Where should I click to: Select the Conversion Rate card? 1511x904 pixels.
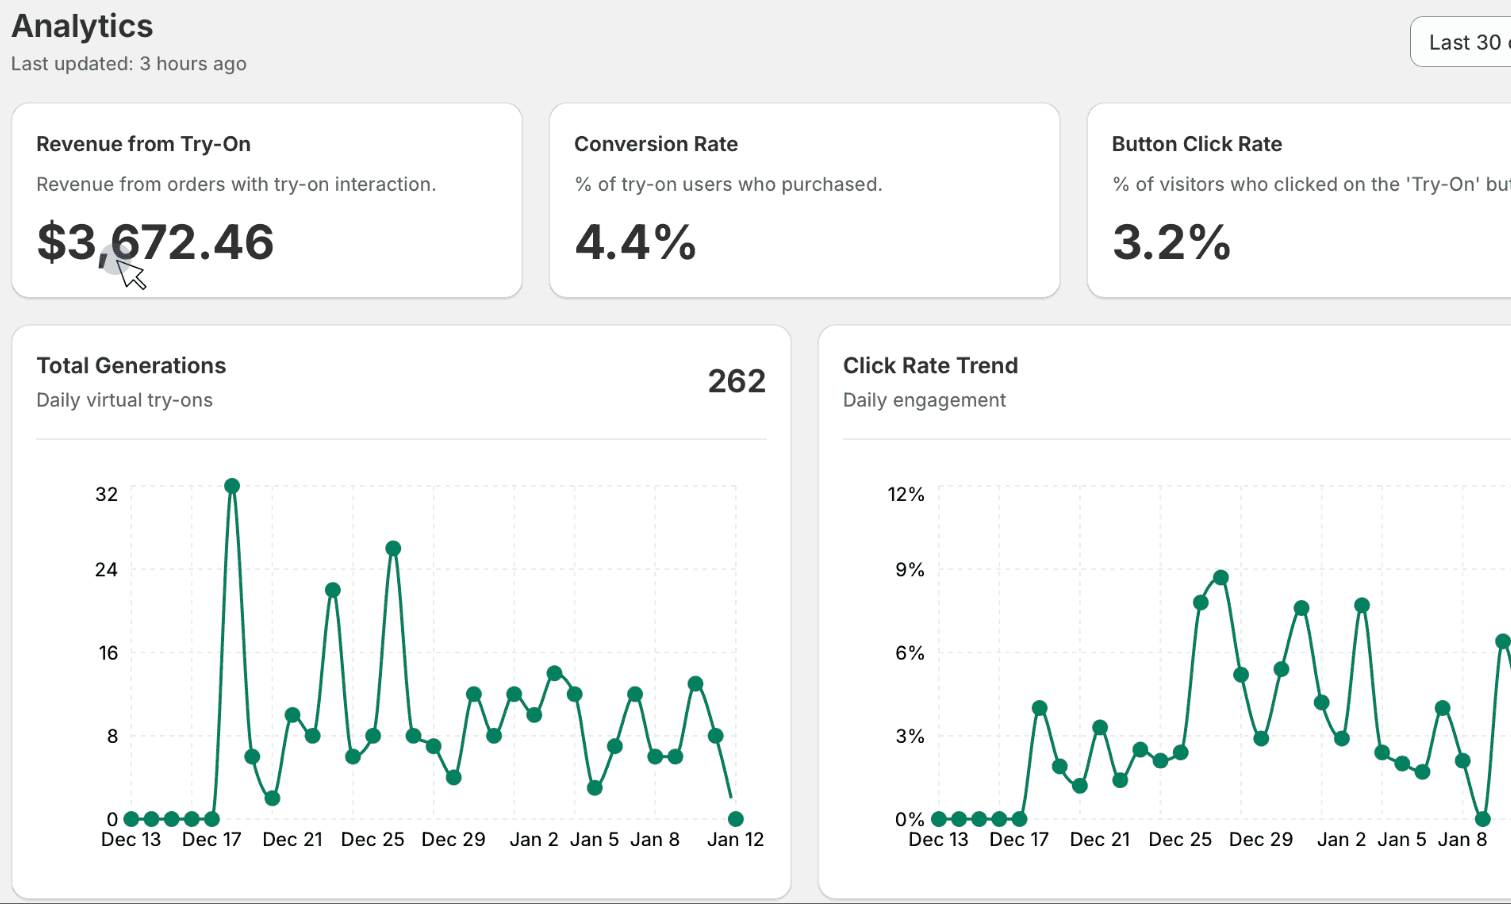804,200
